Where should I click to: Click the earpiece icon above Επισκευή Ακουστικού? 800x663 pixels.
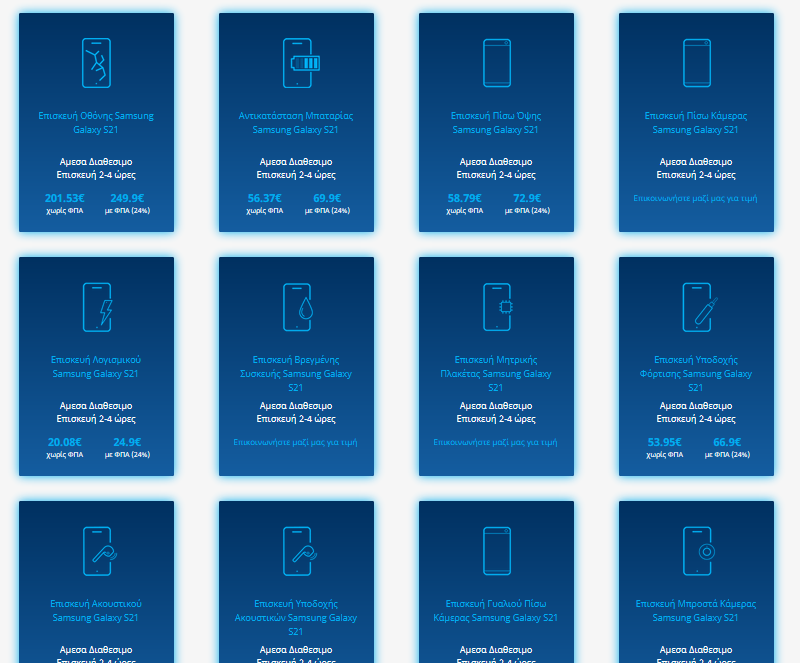click(x=99, y=551)
